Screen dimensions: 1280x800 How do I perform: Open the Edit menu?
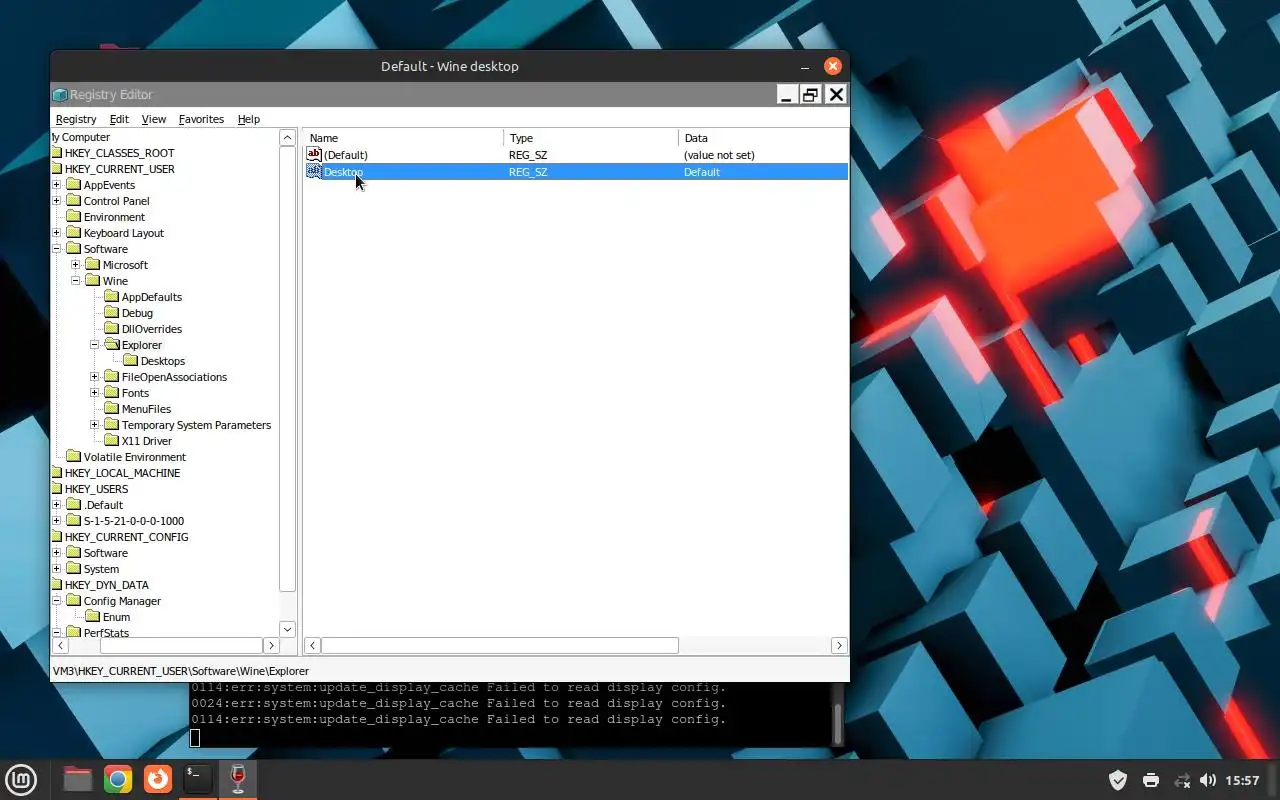pyautogui.click(x=119, y=119)
